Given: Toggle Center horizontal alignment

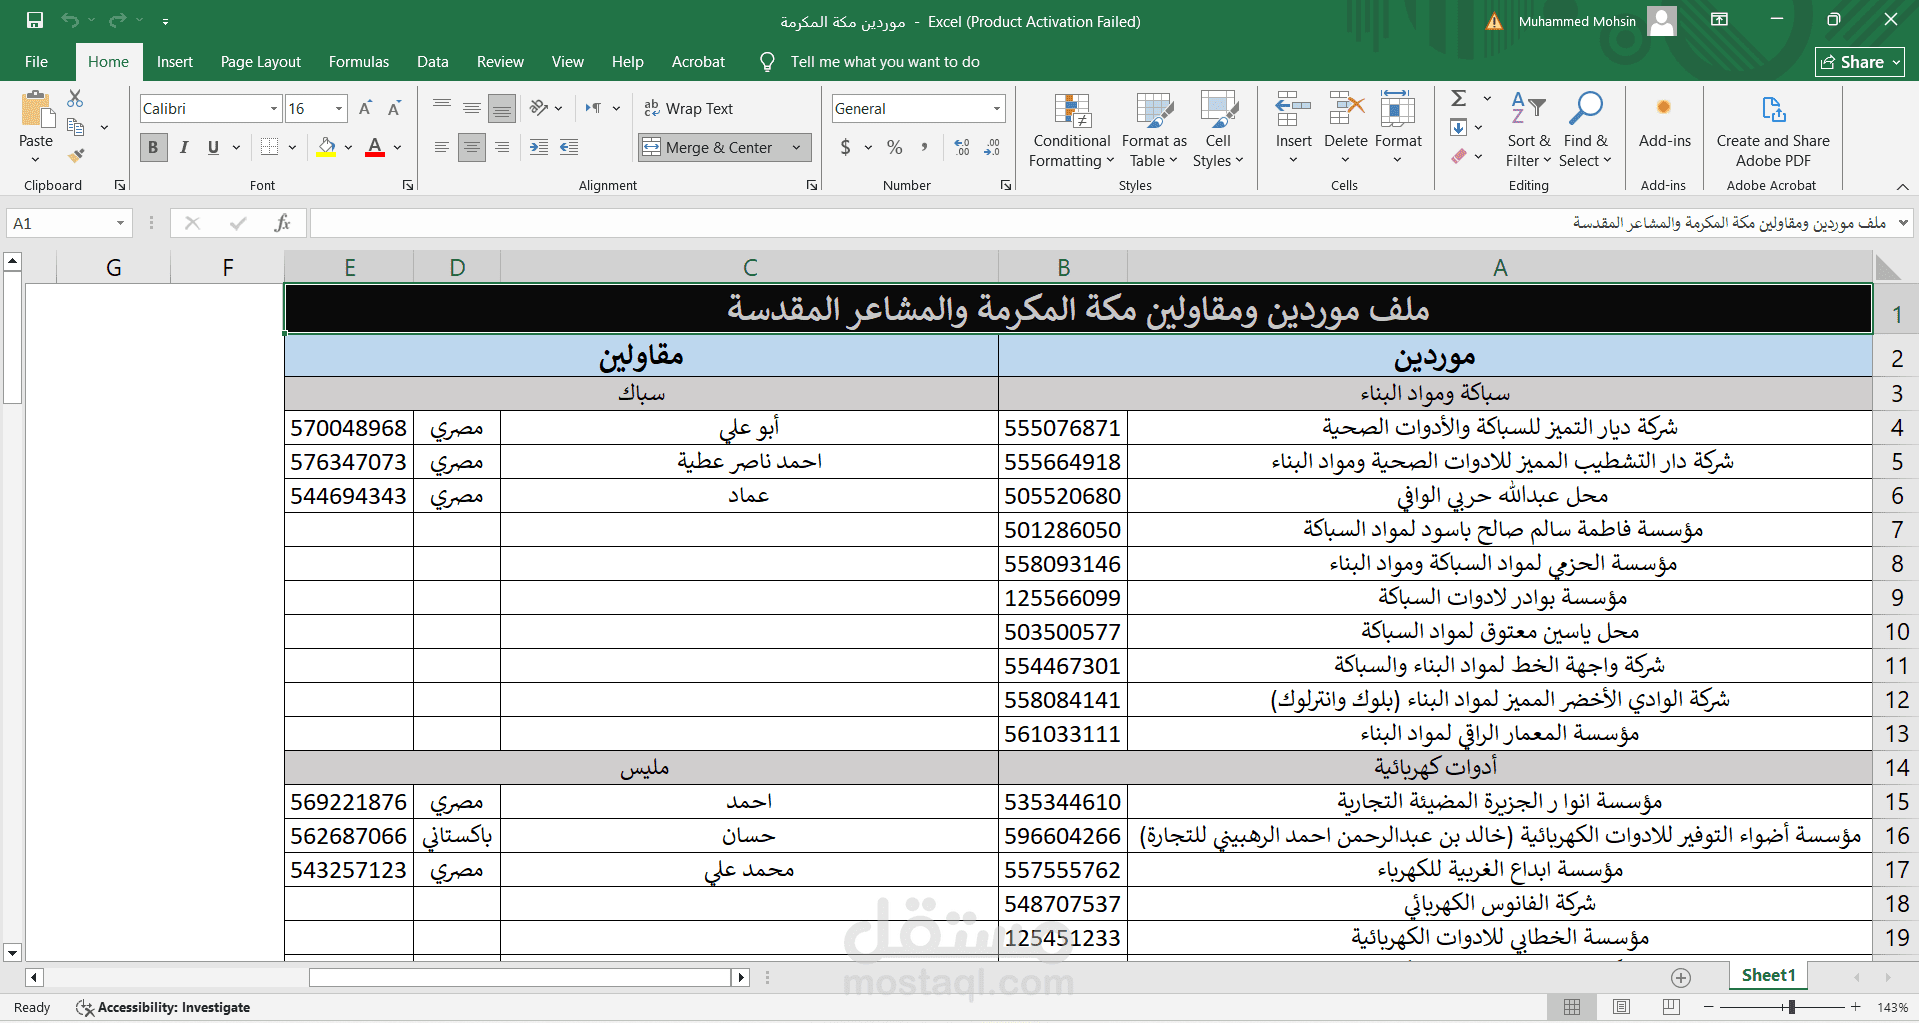Looking at the screenshot, I should (x=472, y=147).
